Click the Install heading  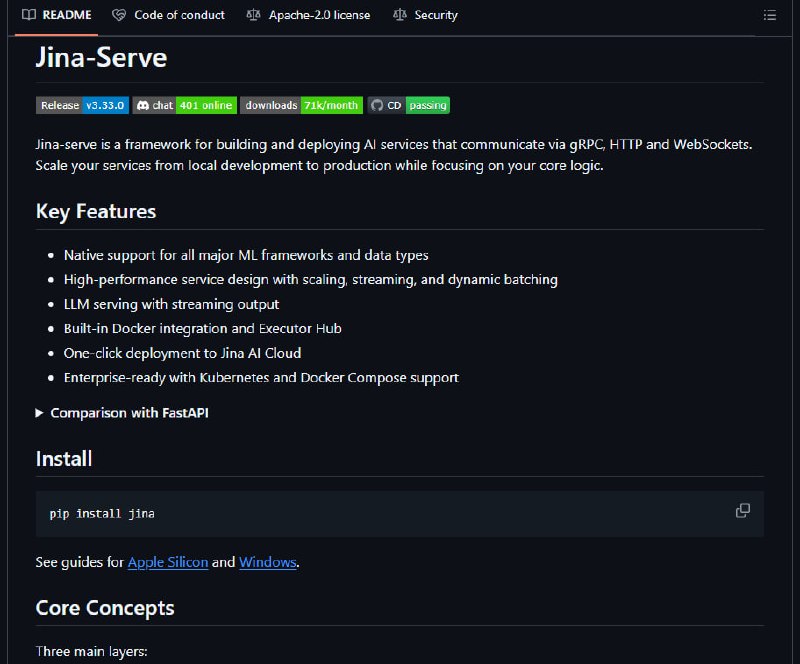pyautogui.click(x=64, y=458)
